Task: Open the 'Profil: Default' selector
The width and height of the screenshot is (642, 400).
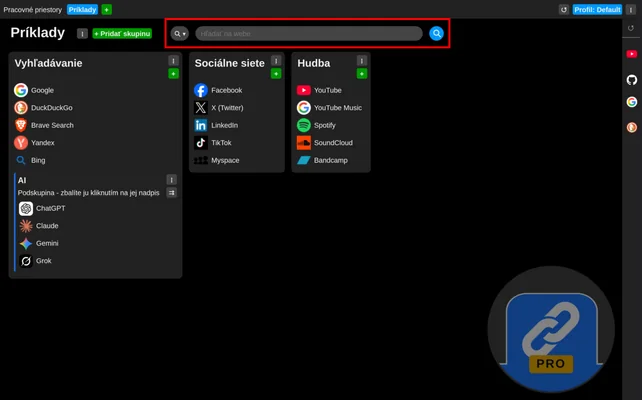Action: (x=597, y=9)
